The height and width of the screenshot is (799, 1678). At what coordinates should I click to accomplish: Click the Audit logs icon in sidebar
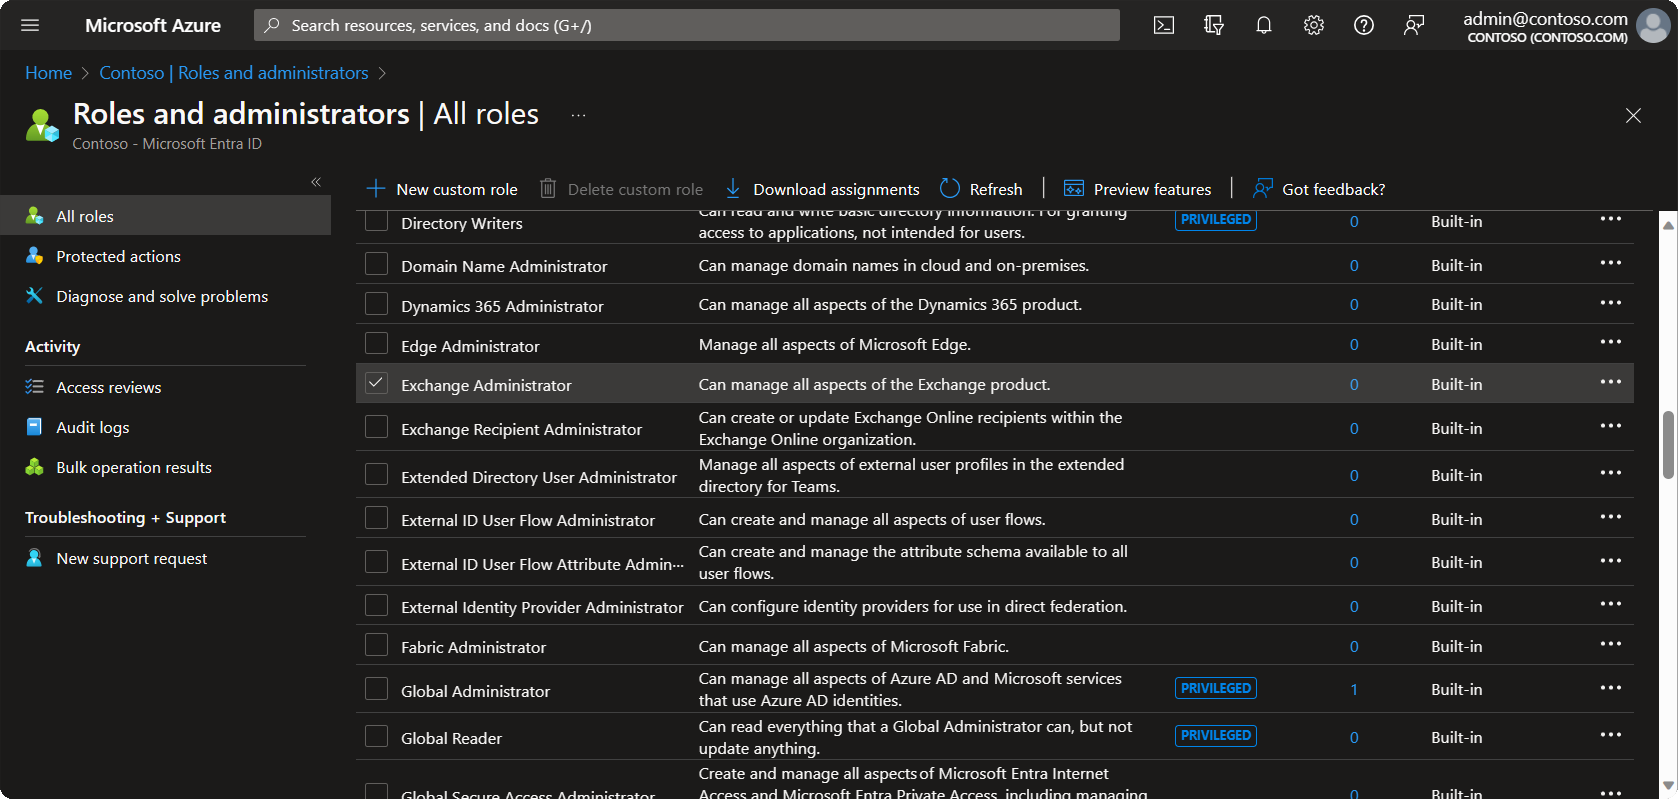[34, 427]
